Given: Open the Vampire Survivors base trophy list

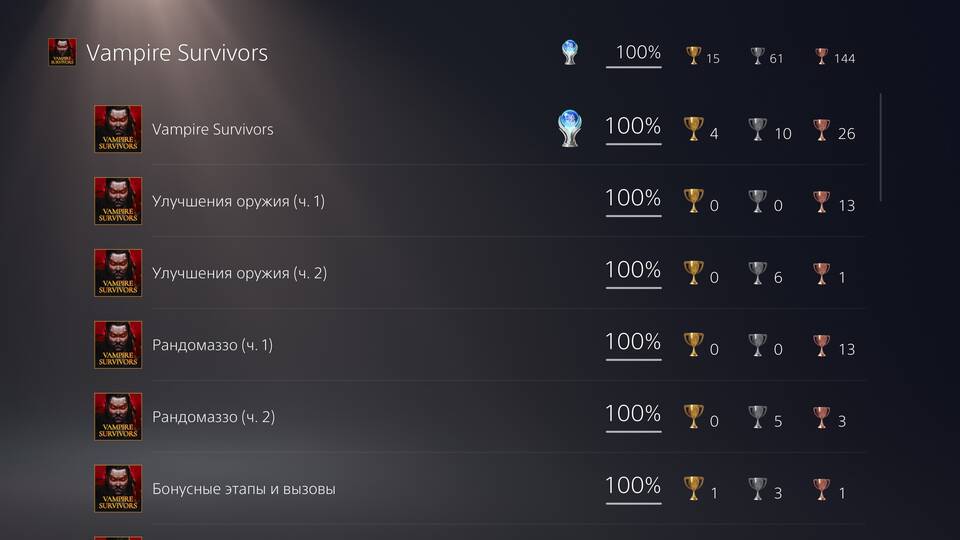Looking at the screenshot, I should click(479, 129).
